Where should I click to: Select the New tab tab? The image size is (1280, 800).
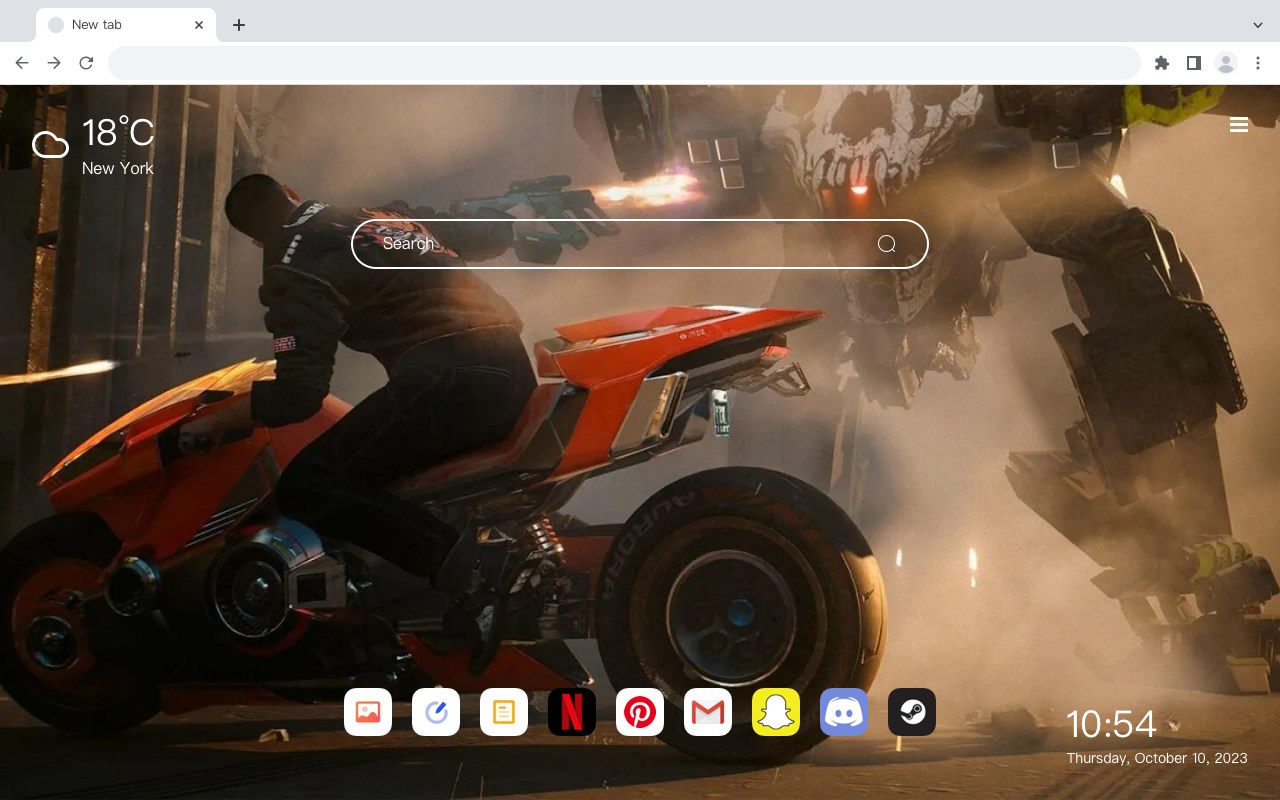(126, 25)
